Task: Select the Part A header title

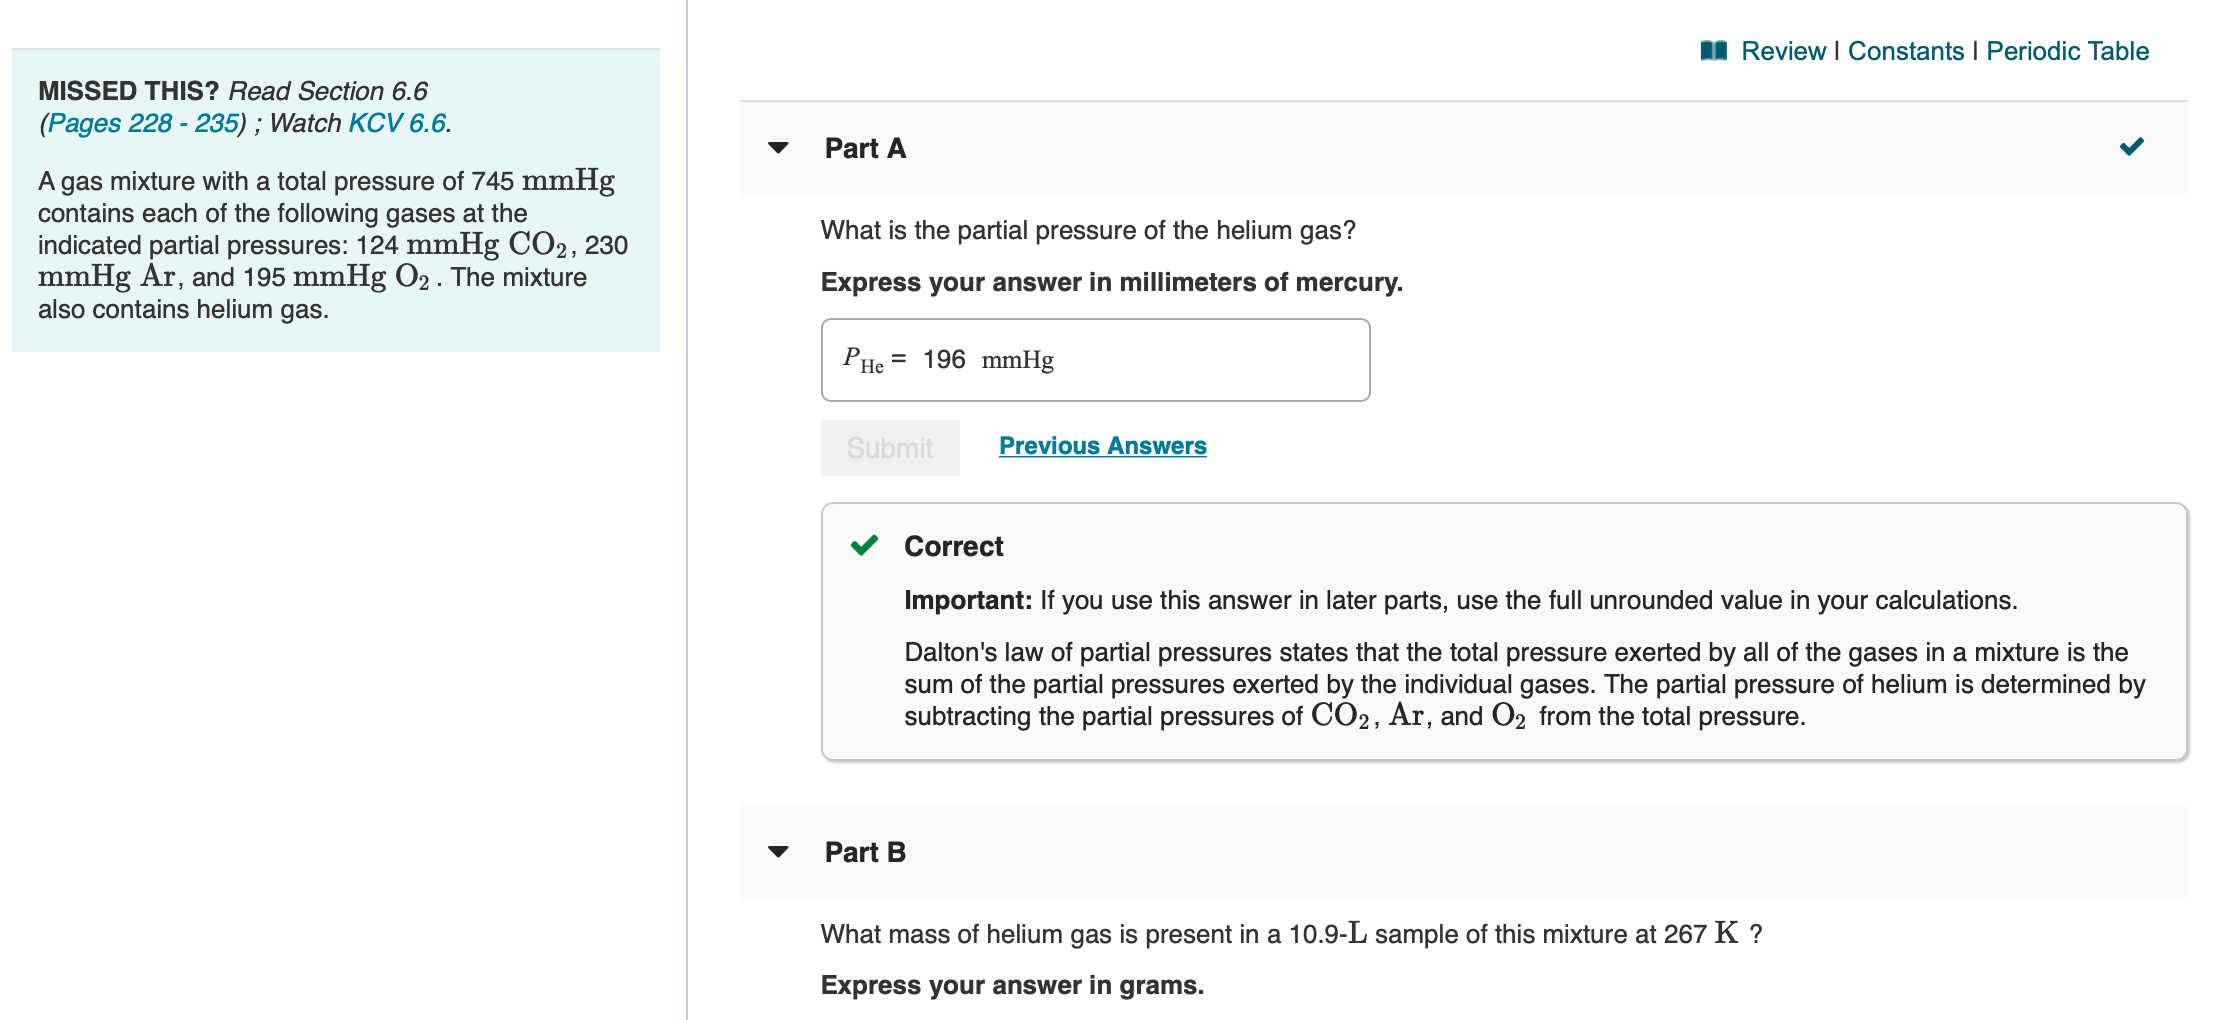Action: pyautogui.click(x=865, y=148)
